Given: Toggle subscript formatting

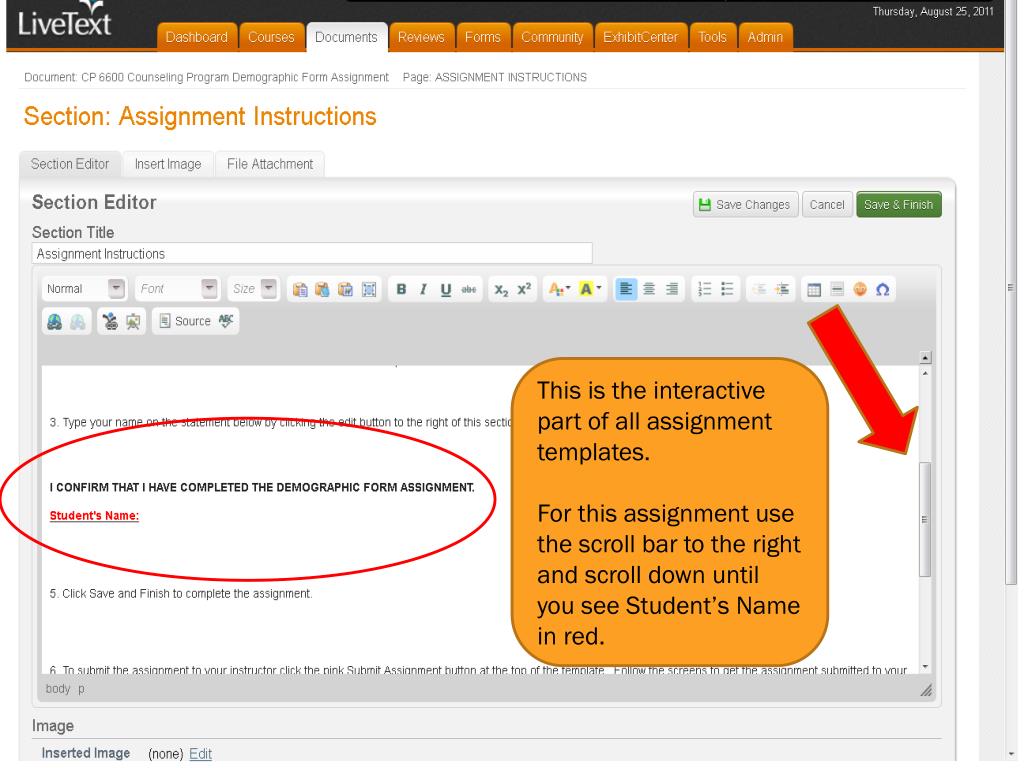Looking at the screenshot, I should (x=500, y=290).
